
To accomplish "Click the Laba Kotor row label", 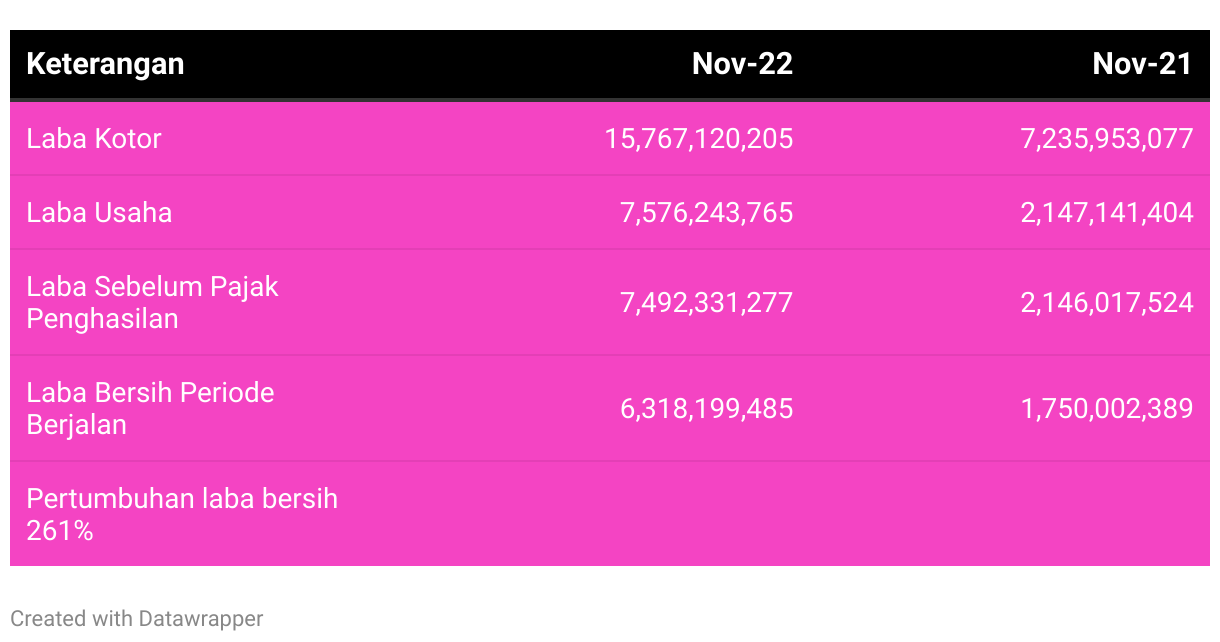I will (94, 138).
